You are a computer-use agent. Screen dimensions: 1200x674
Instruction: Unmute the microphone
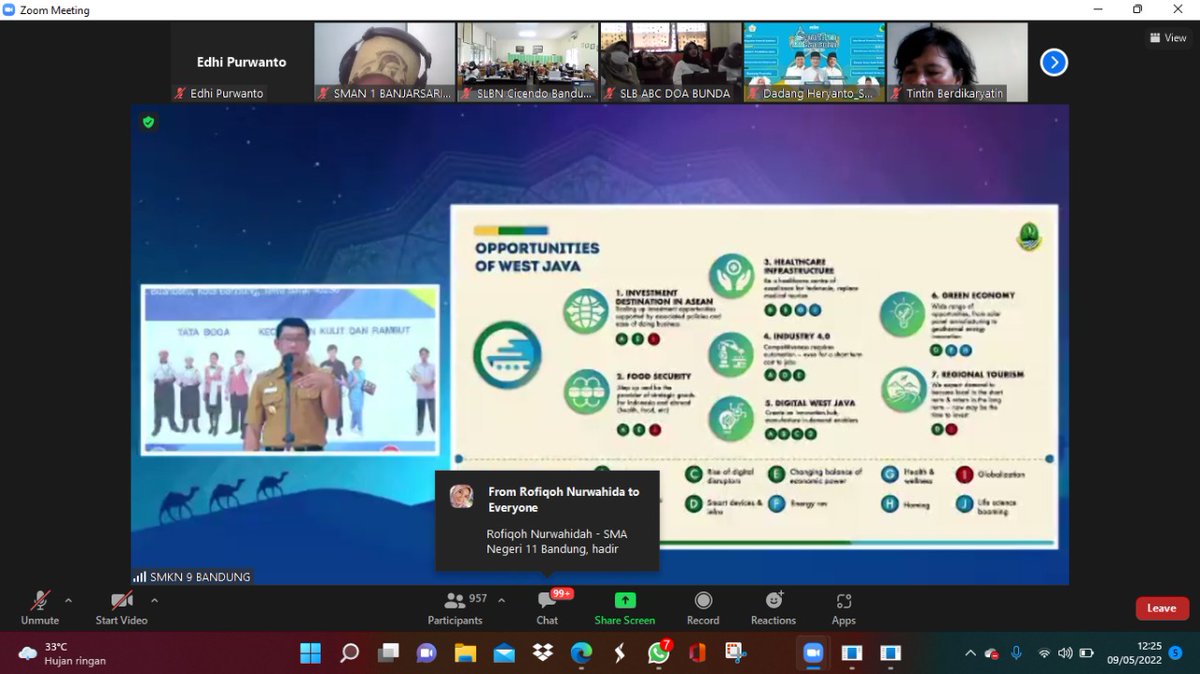40,607
